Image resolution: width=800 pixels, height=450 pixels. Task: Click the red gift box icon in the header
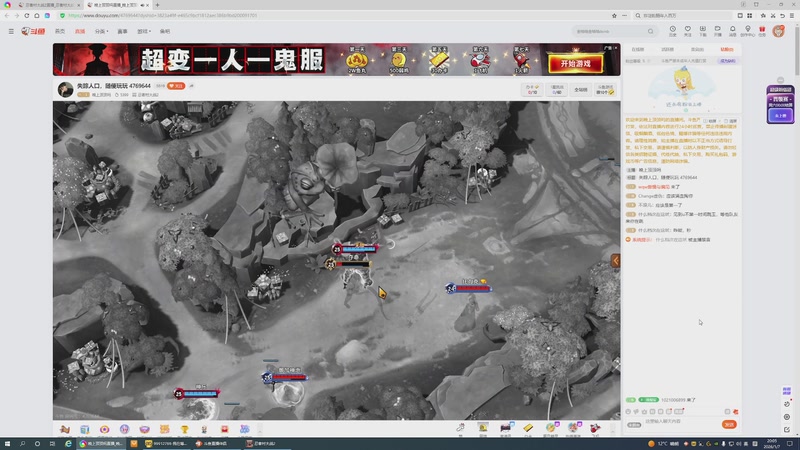pos(762,31)
